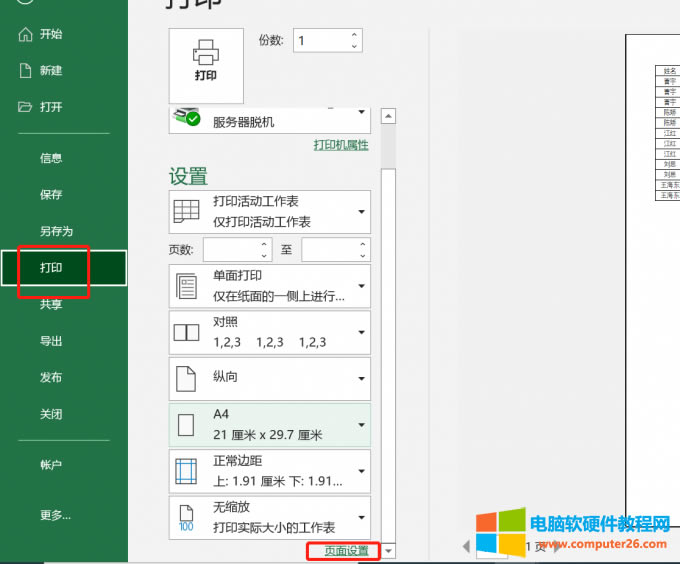This screenshot has width=680, height=564.
Task: Decrement the pages 'to' spinner down arrow
Action: pyautogui.click(x=363, y=255)
